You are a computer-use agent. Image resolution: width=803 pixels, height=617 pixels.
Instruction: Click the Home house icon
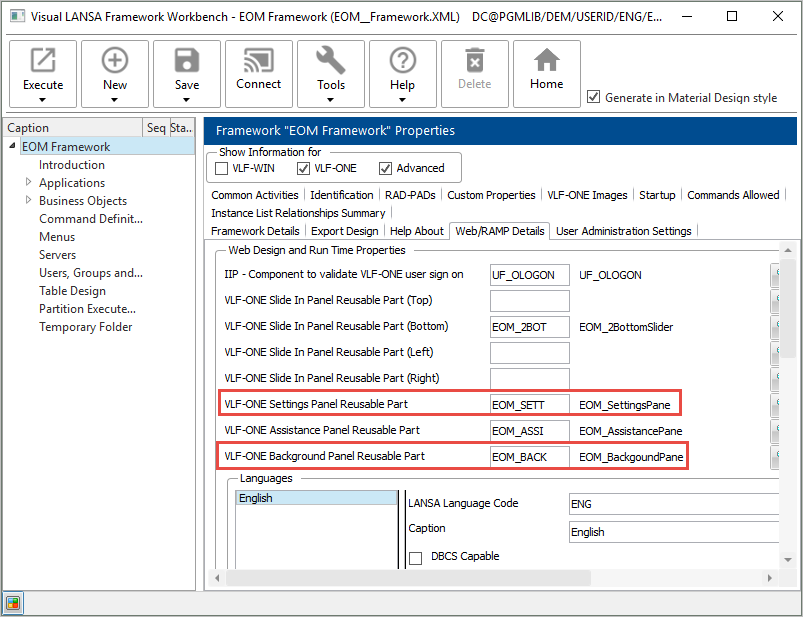(x=547, y=62)
